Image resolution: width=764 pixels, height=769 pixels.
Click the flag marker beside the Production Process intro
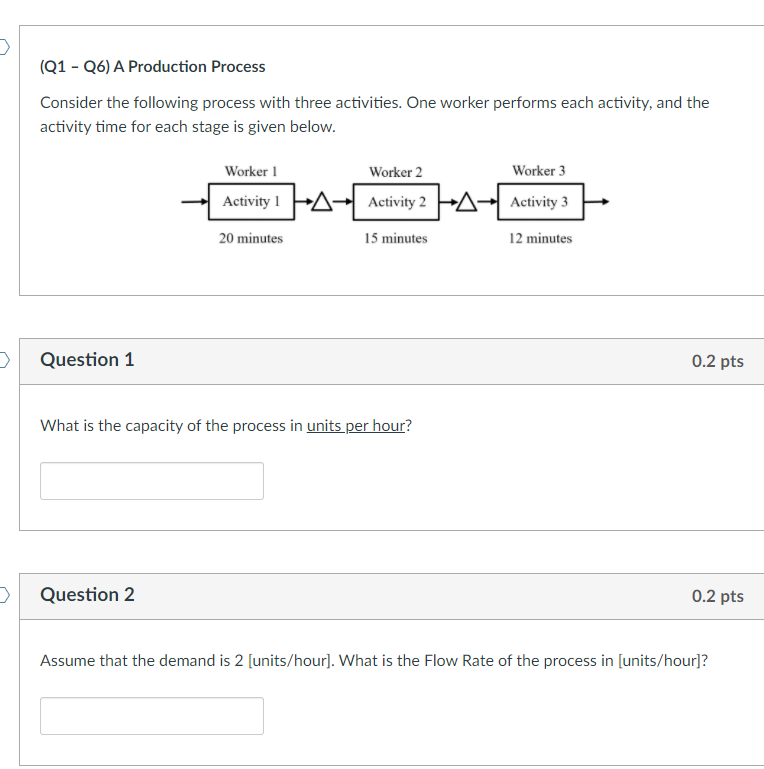click(x=5, y=46)
